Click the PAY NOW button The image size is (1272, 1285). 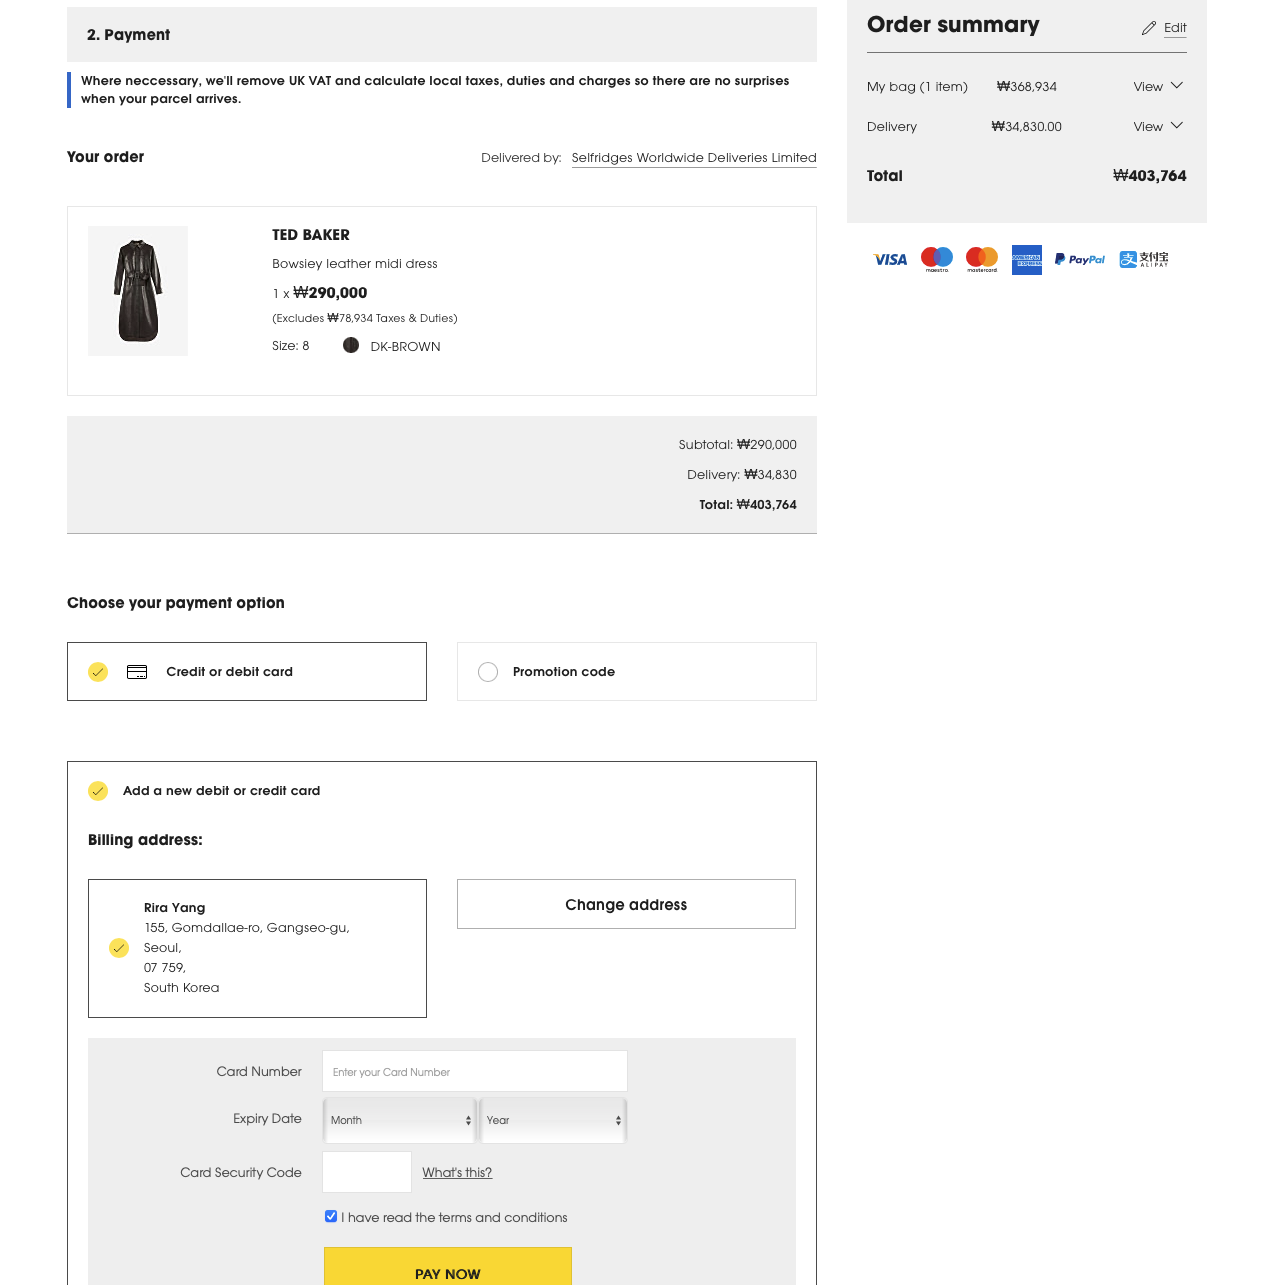[448, 1266]
